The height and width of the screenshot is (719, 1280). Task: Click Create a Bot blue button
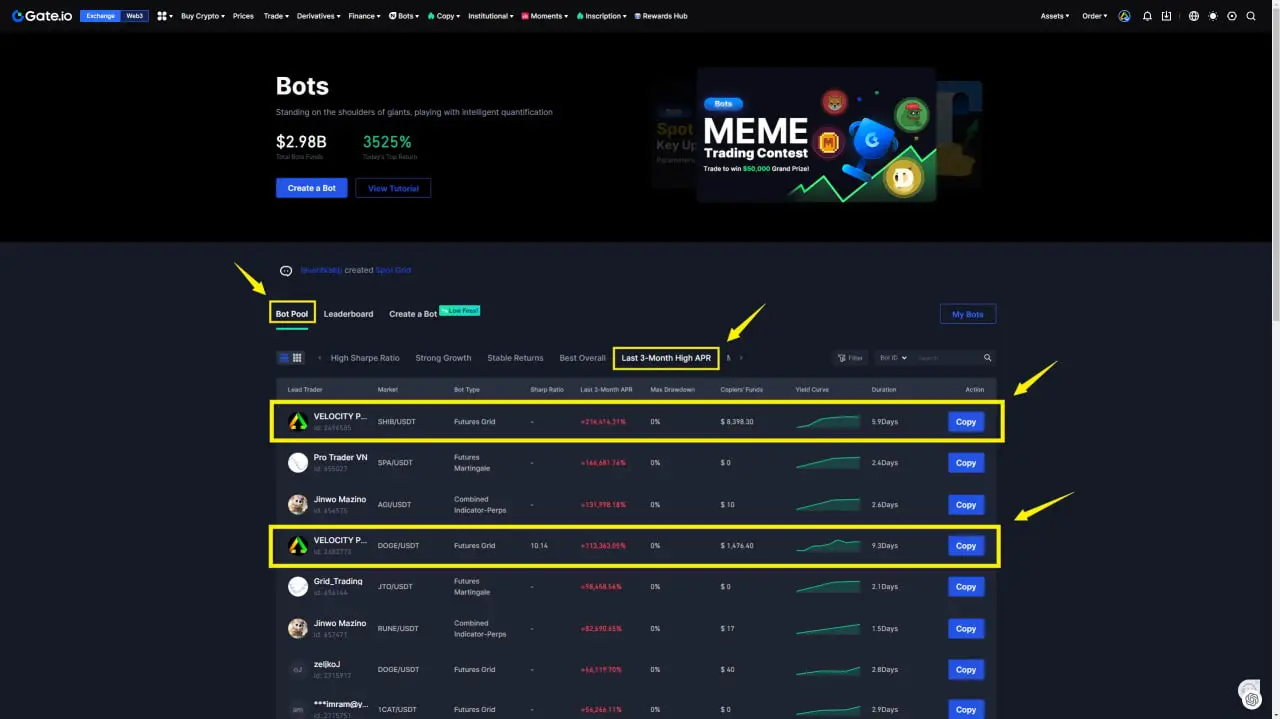click(x=312, y=188)
